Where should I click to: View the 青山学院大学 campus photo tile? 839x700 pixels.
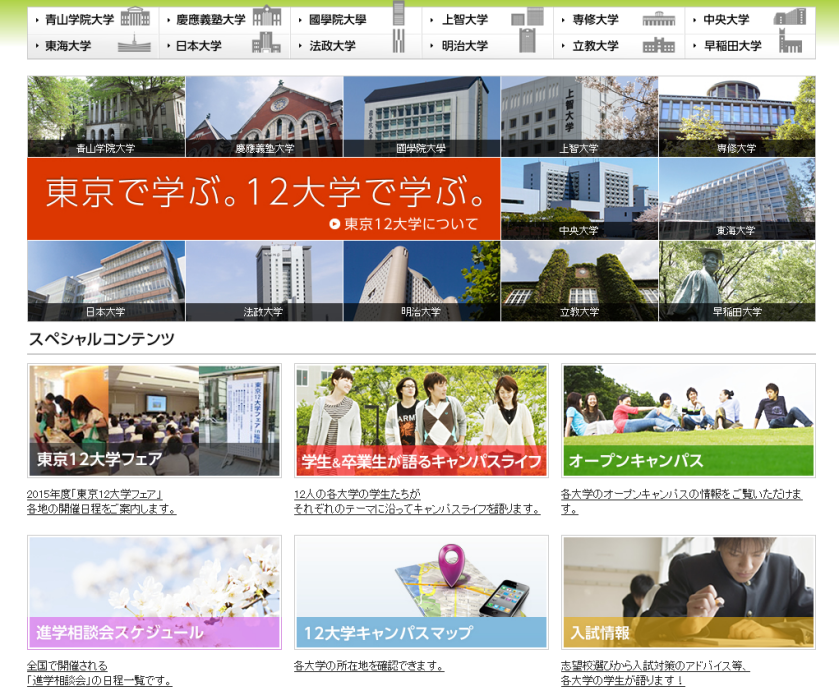[106, 116]
